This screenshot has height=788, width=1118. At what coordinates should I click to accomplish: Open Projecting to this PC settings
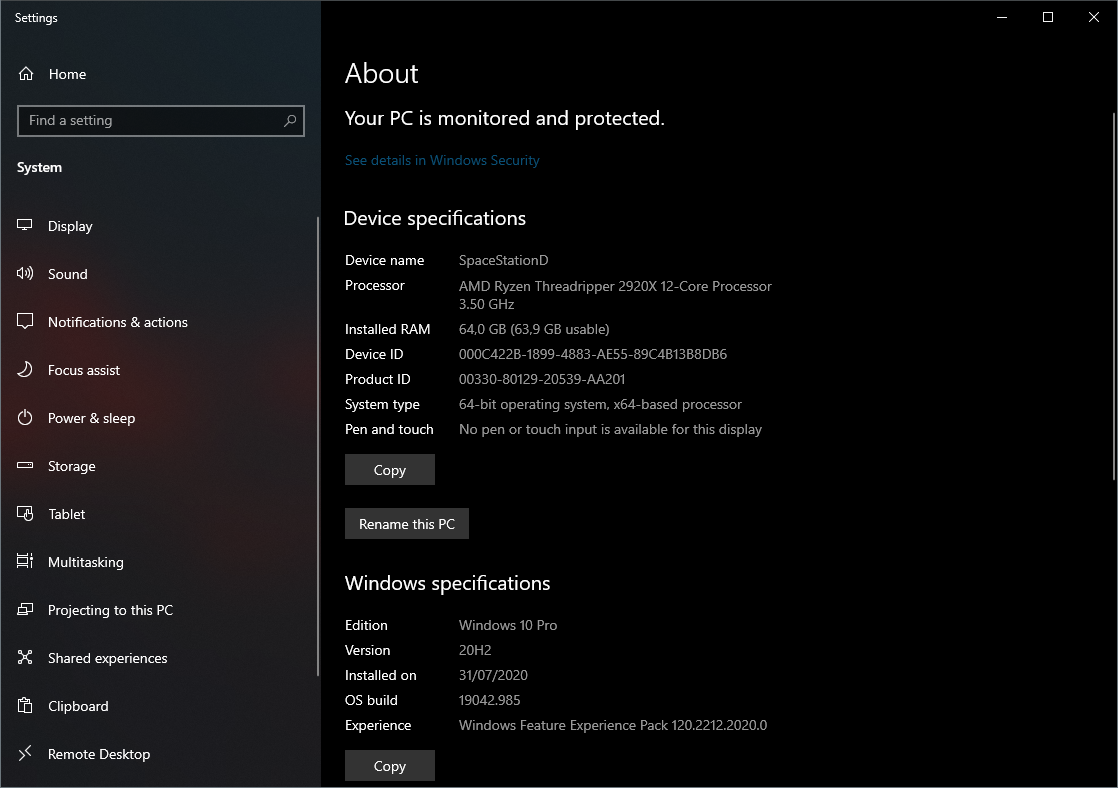(110, 610)
